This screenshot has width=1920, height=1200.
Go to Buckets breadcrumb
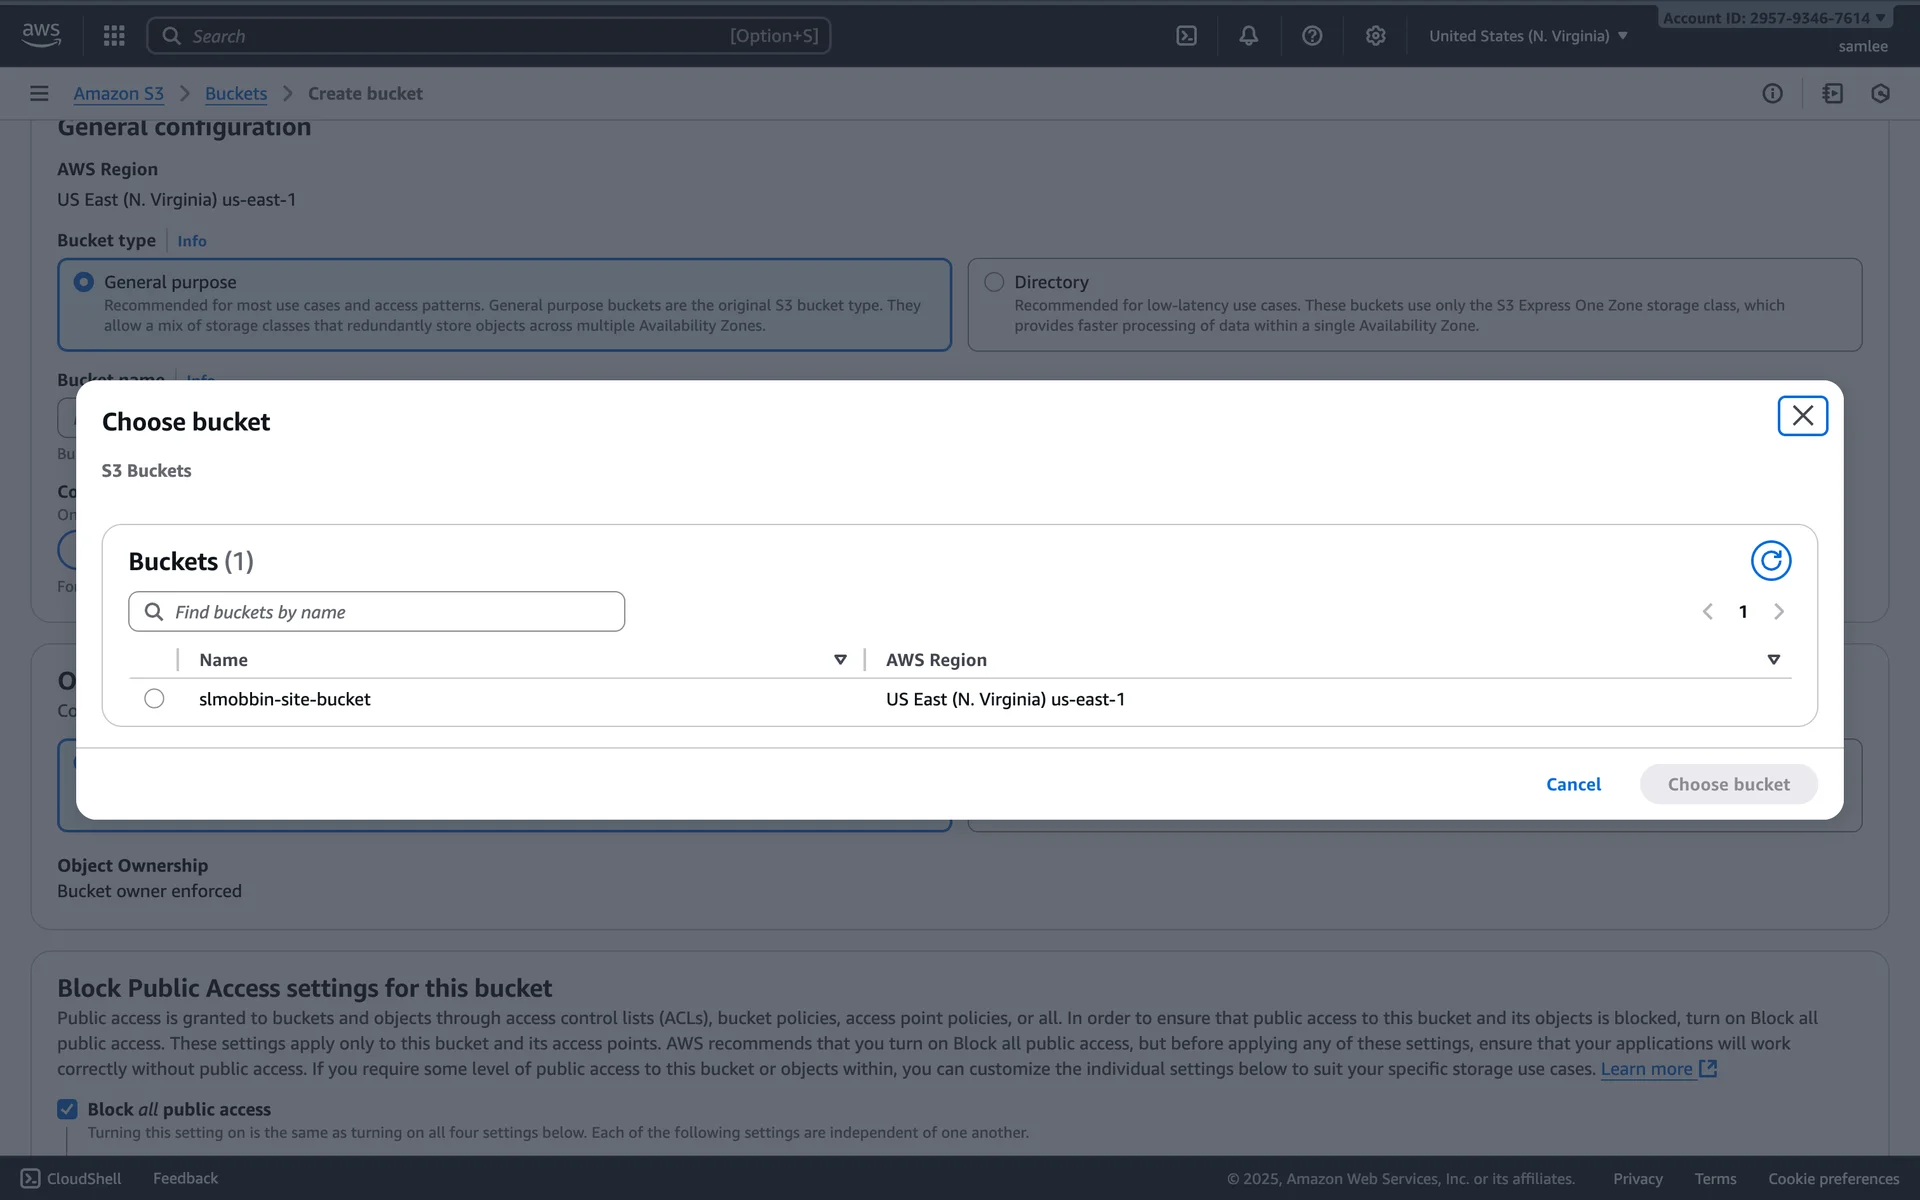coord(236,93)
